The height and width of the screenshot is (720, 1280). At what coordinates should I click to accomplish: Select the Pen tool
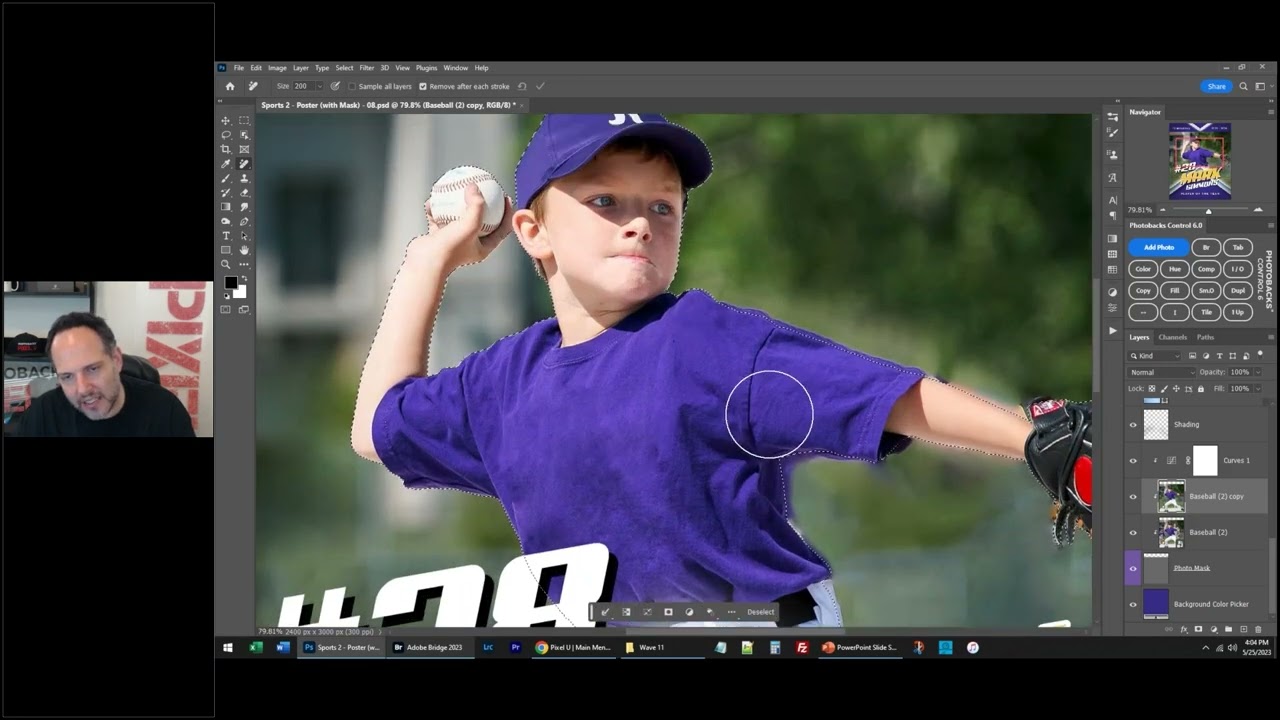coord(244,221)
